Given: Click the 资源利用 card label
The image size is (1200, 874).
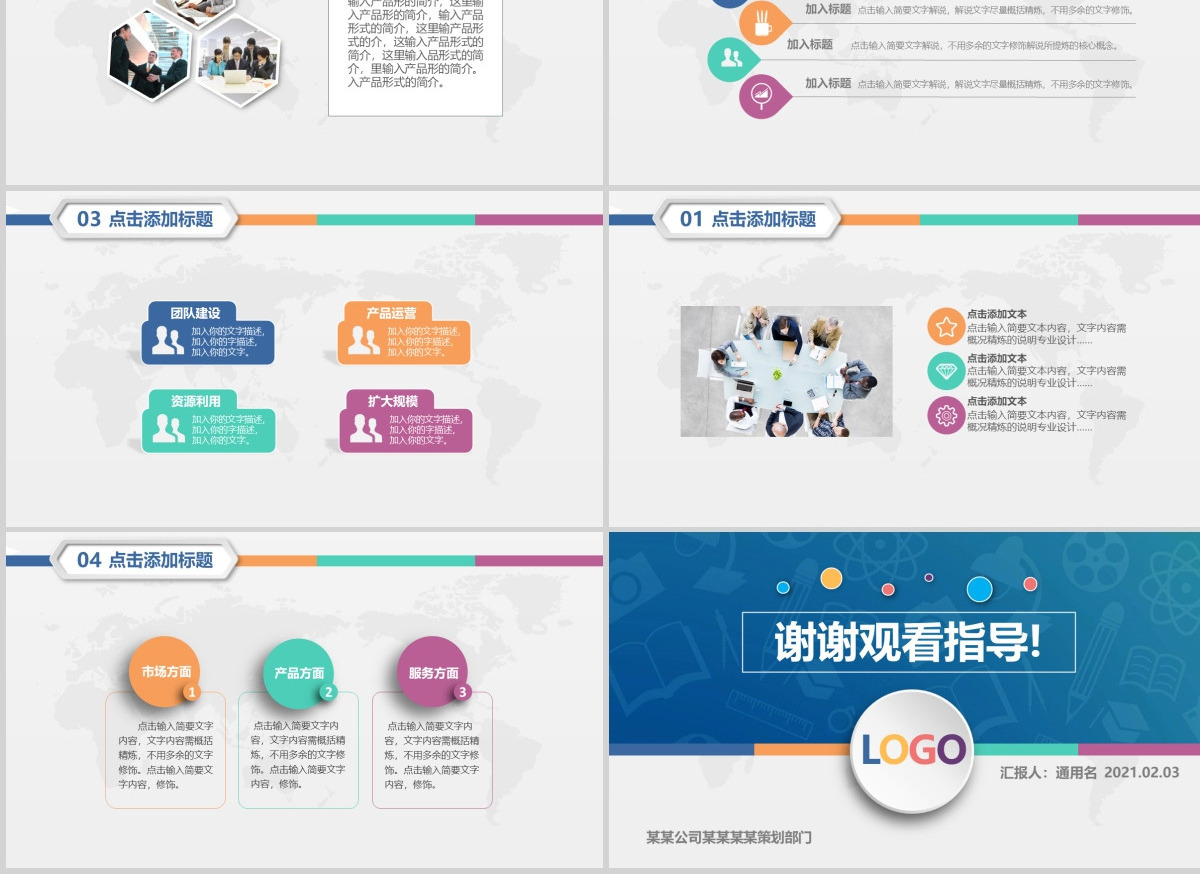Looking at the screenshot, I should [195, 401].
